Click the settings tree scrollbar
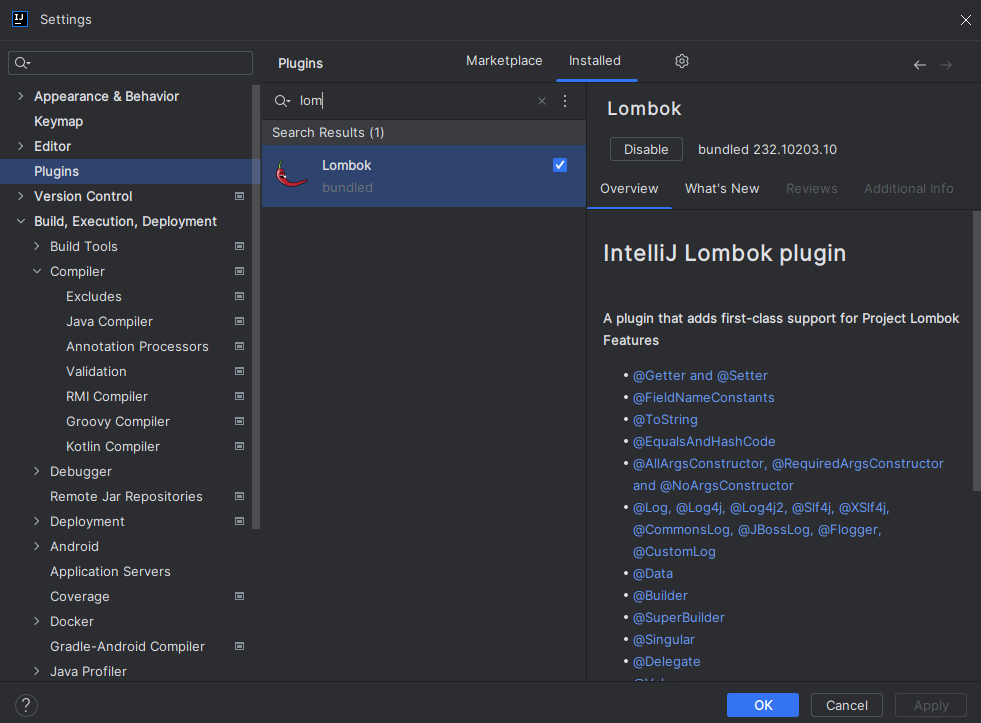981x723 pixels. 256,306
